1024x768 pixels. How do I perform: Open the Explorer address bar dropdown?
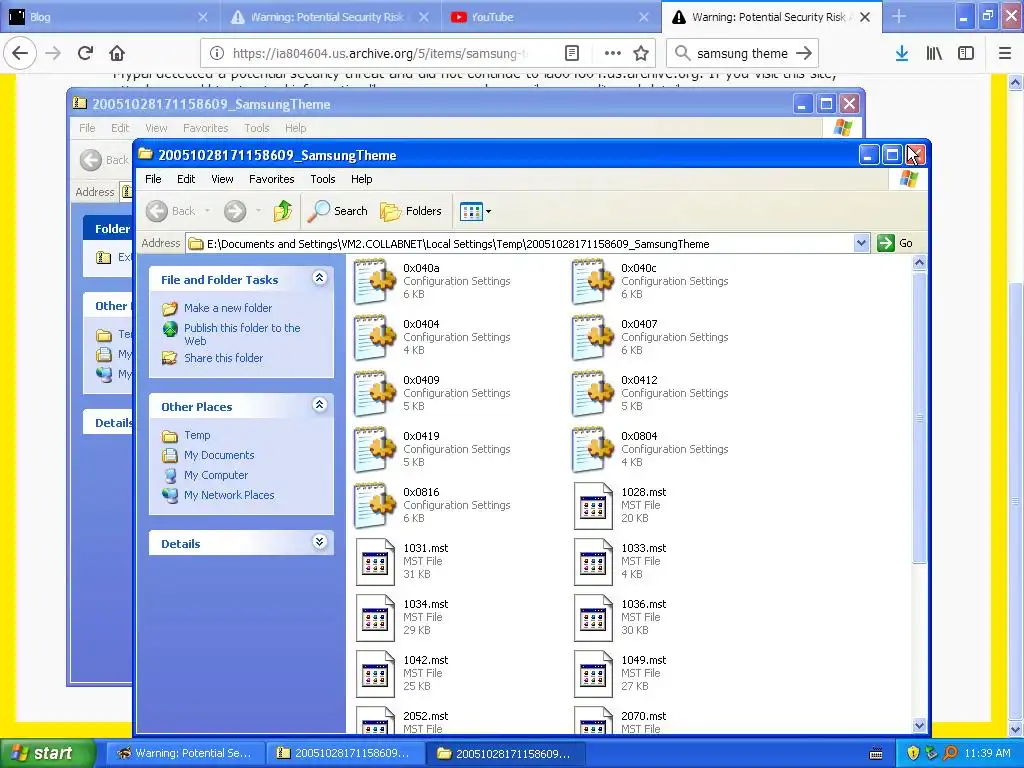click(861, 244)
